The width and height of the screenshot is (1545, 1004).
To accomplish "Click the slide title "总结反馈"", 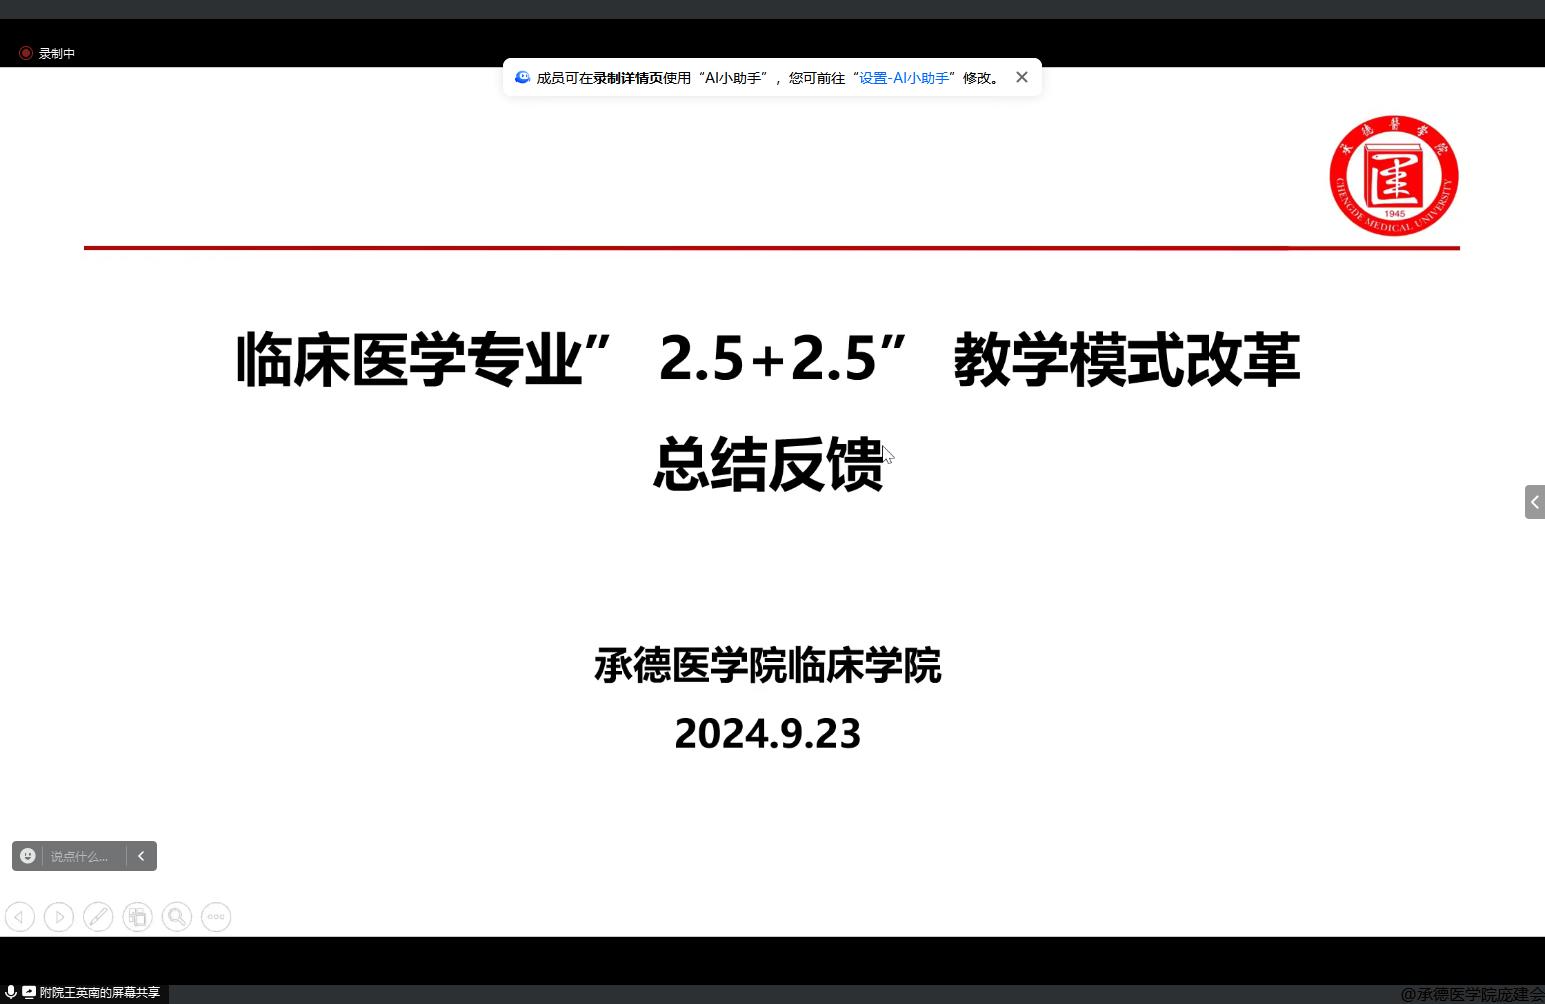I will [x=768, y=465].
